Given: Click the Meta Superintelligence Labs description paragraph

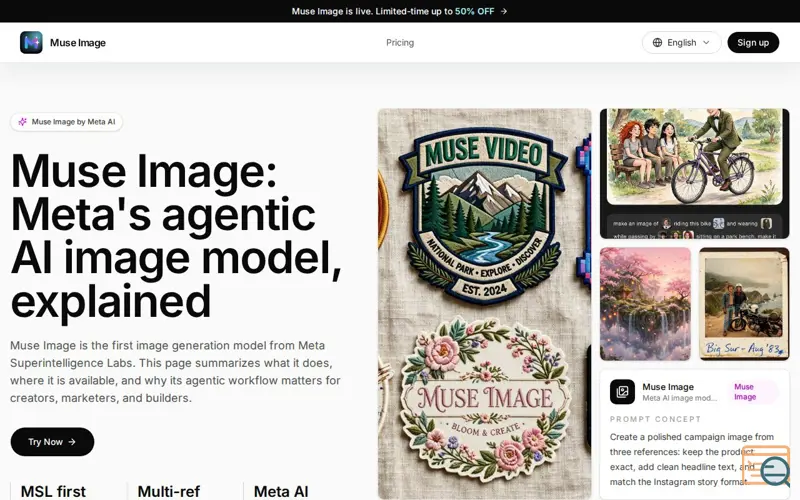Looking at the screenshot, I should [176, 372].
